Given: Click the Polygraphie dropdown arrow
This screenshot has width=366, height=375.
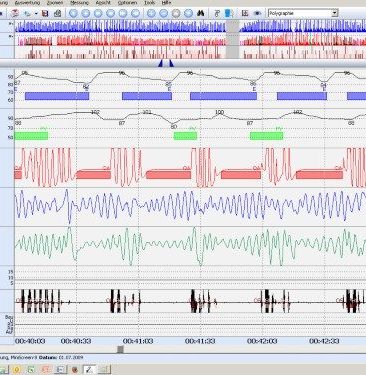Looking at the screenshot, I should pyautogui.click(x=335, y=13).
